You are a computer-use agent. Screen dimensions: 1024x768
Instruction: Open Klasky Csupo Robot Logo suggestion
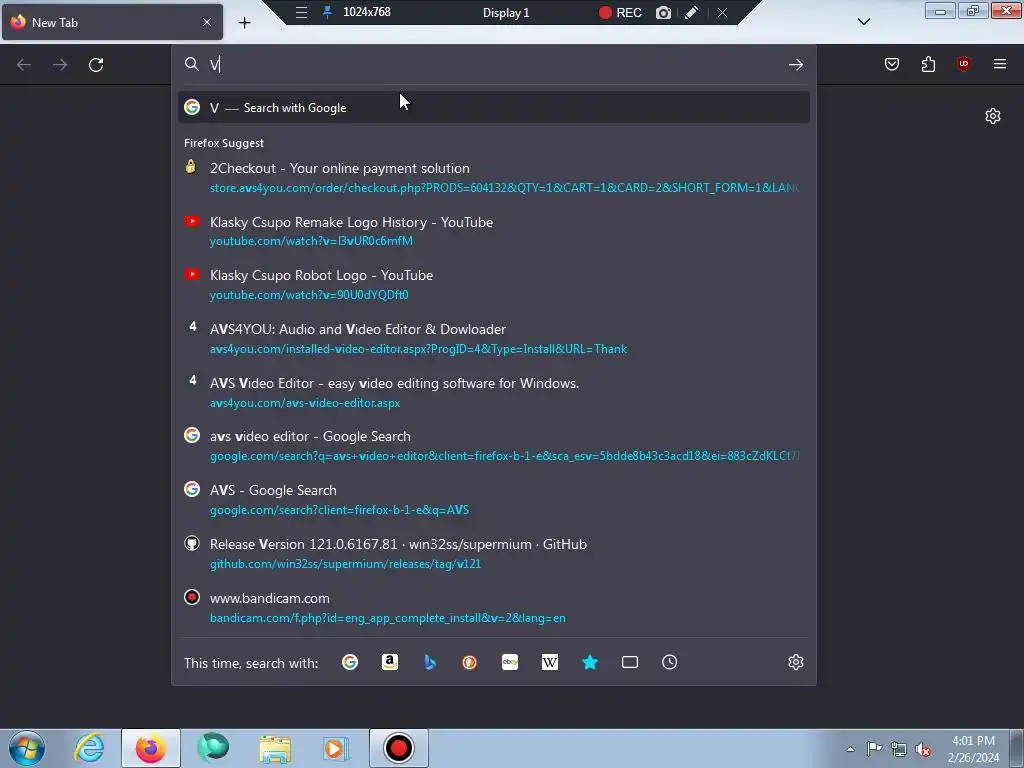(494, 285)
